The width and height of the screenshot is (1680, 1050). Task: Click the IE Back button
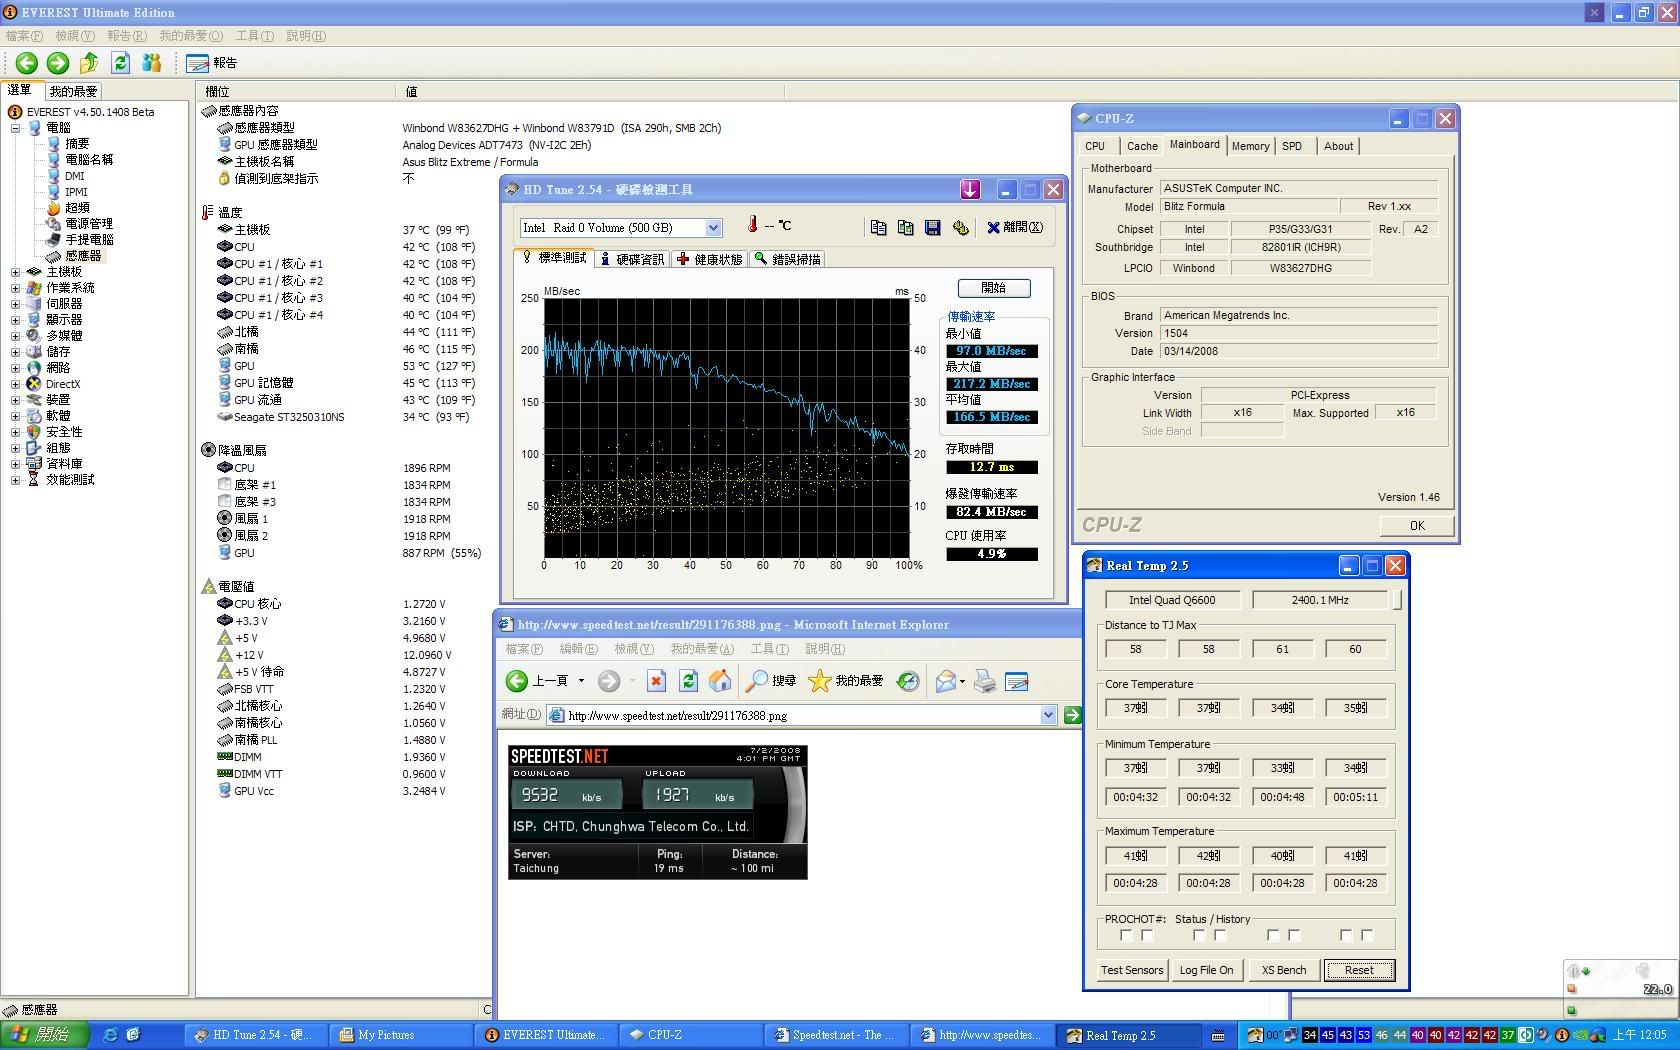coord(539,681)
